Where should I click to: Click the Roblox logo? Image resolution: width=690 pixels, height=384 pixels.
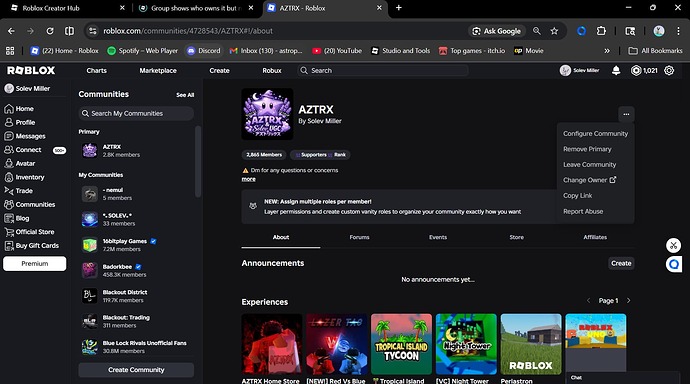coord(31,70)
